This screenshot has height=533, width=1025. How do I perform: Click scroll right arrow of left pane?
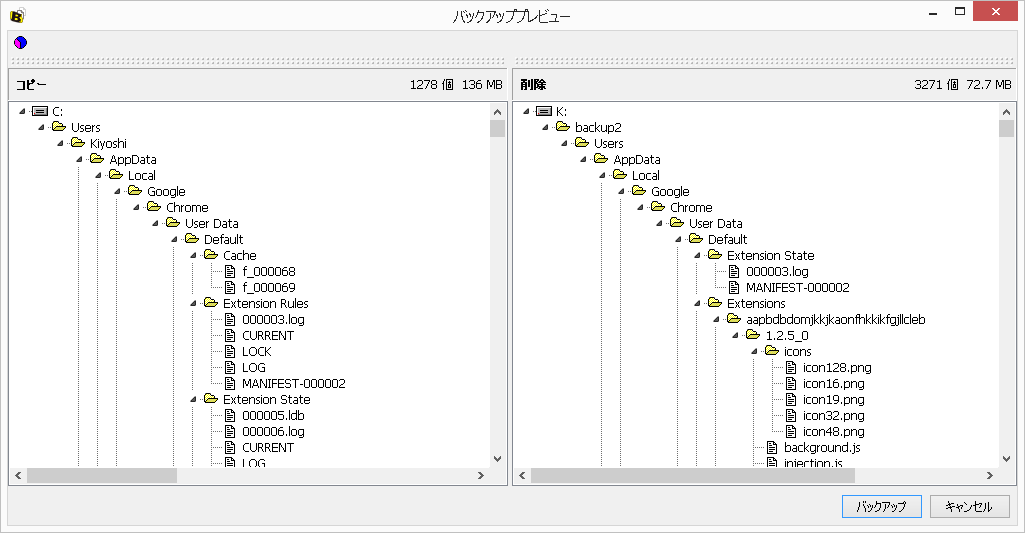pyautogui.click(x=481, y=475)
